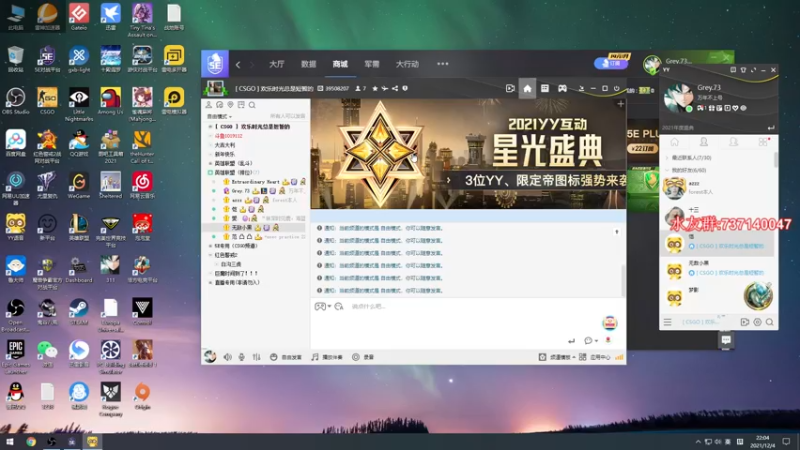Open the list view icon beside home

pyautogui.click(x=545, y=88)
